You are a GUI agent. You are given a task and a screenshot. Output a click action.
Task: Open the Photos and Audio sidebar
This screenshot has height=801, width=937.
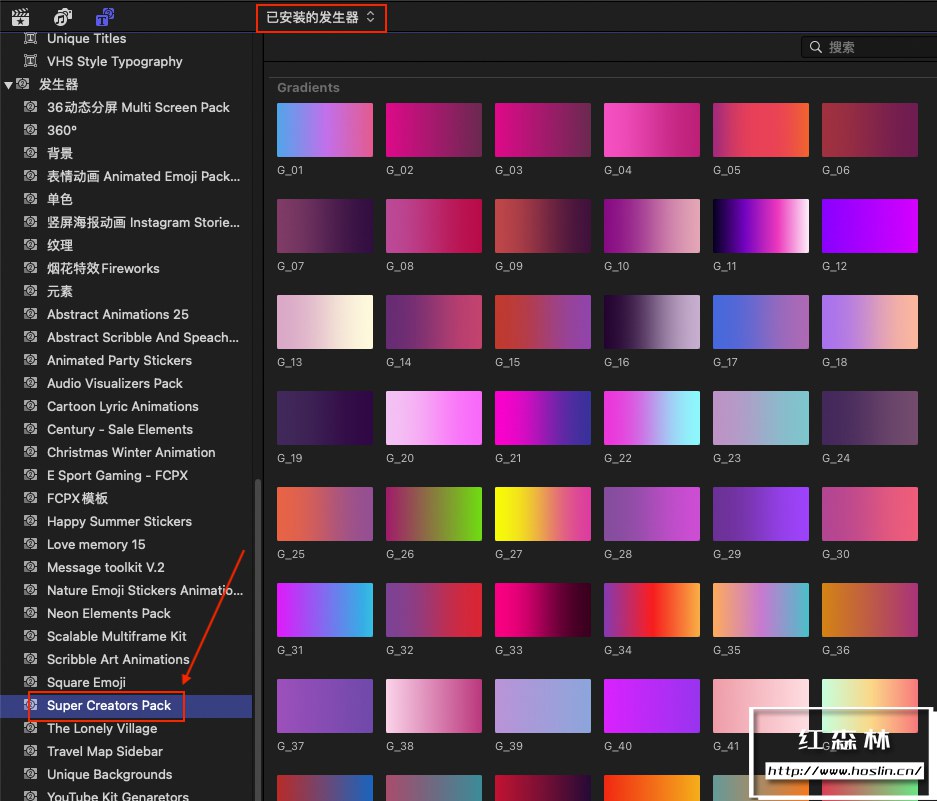(x=63, y=16)
